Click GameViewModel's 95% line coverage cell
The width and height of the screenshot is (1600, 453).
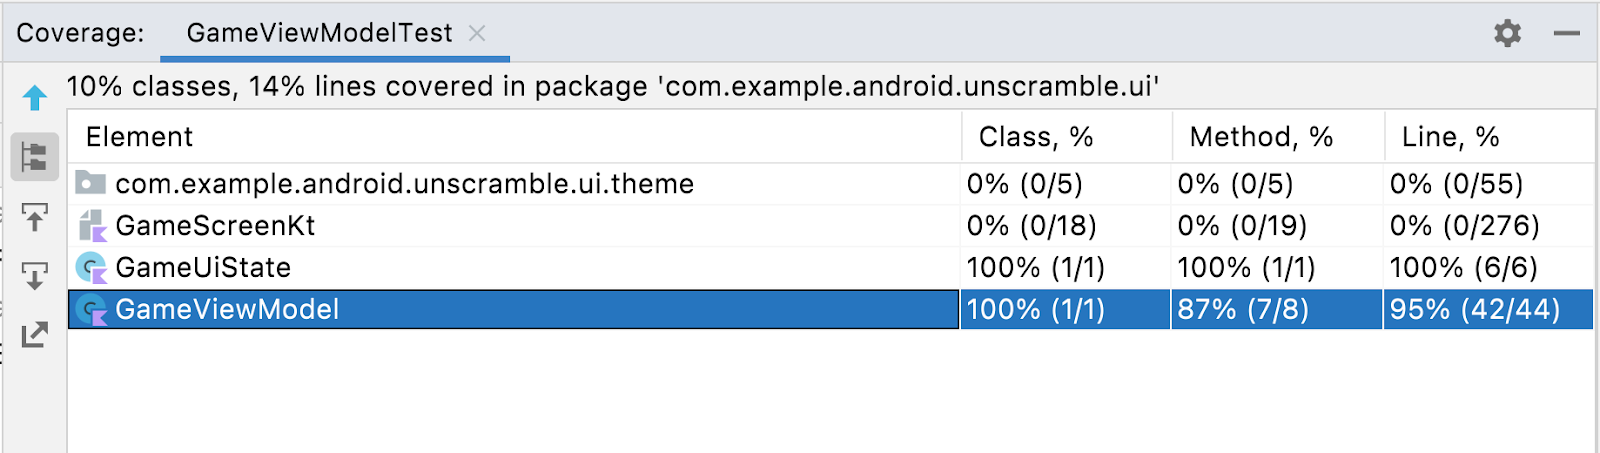coord(1475,310)
